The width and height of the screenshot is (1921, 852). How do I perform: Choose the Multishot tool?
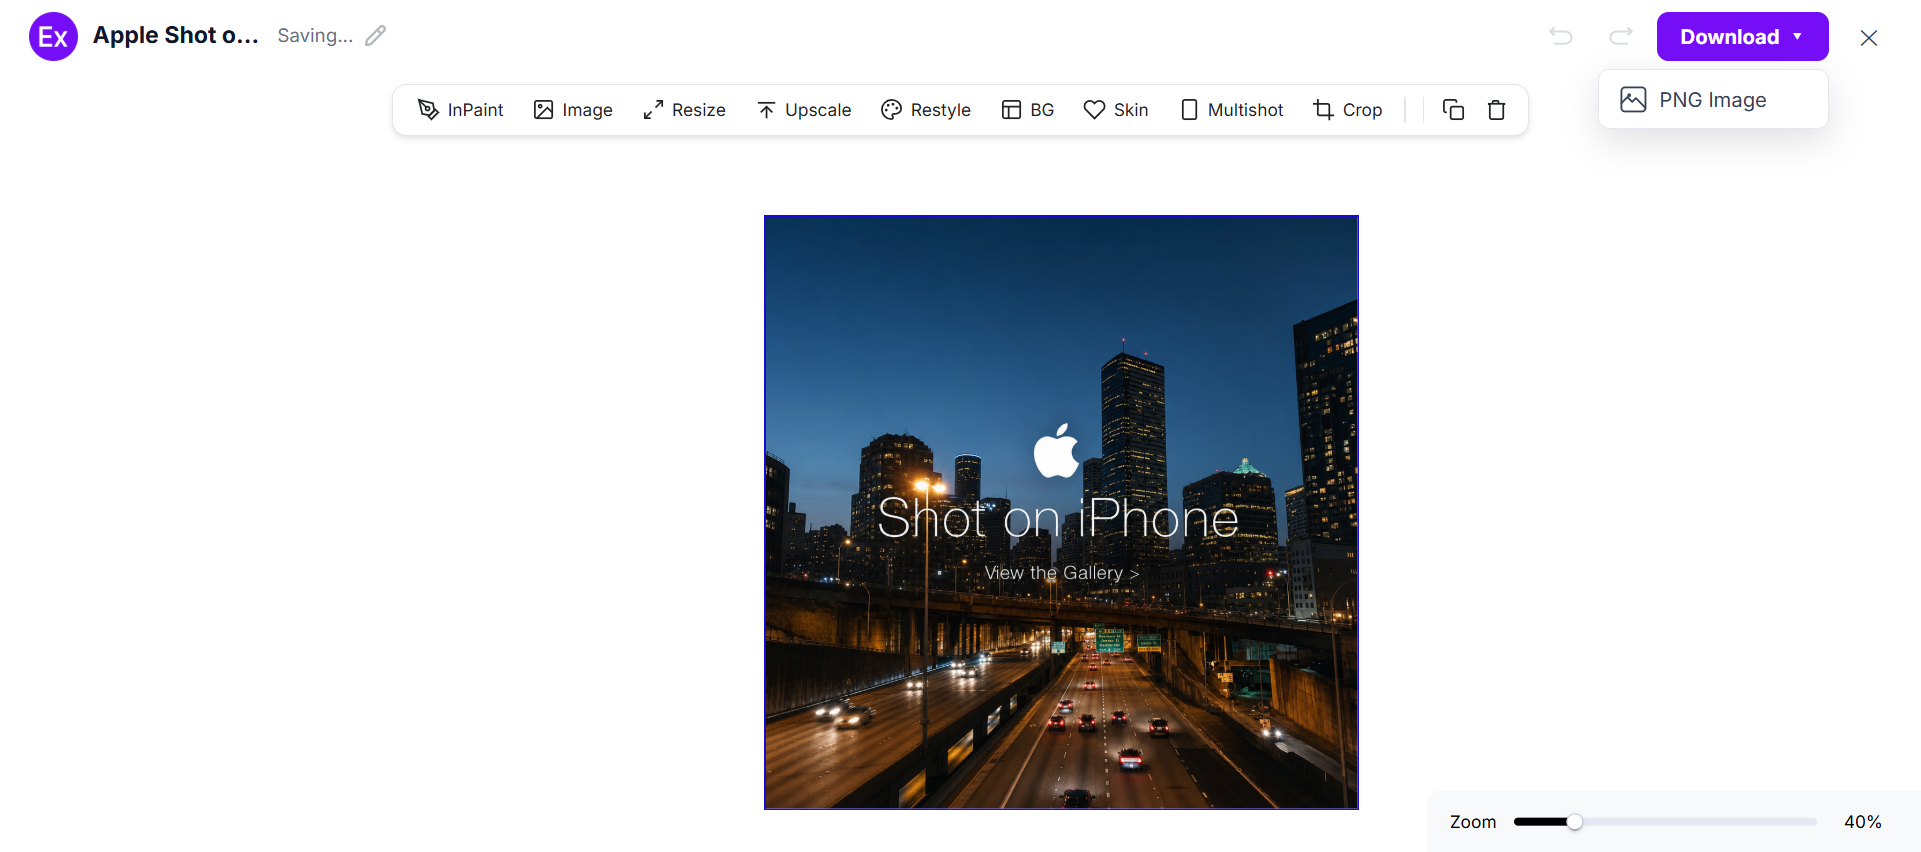pos(1232,110)
